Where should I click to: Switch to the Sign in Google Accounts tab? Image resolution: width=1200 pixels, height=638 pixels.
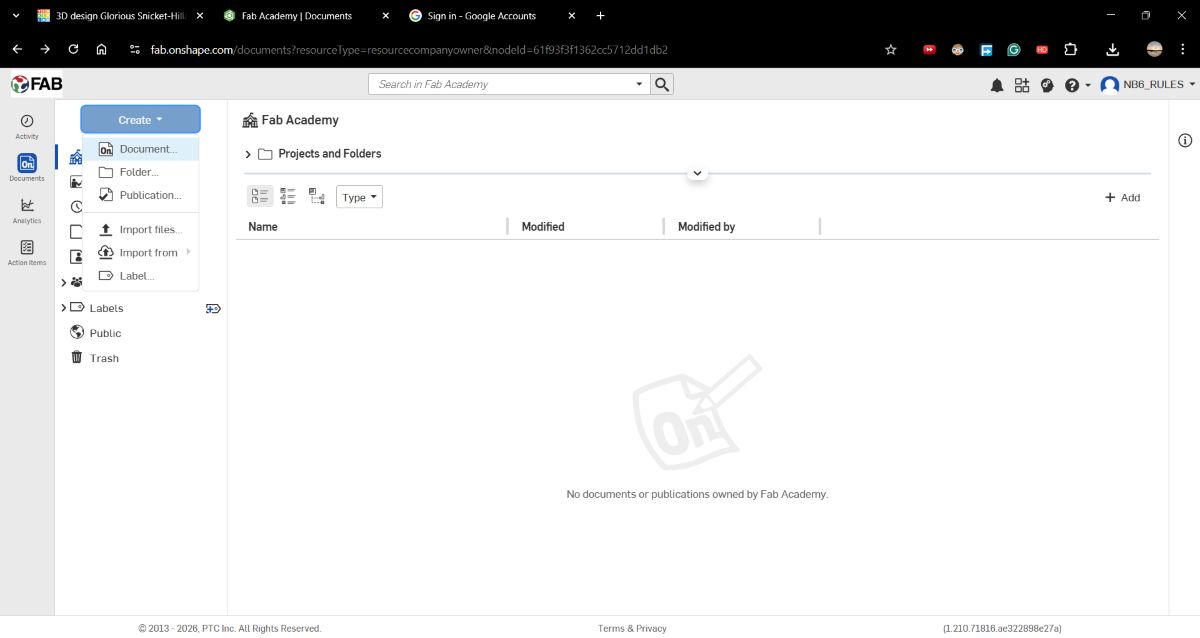(480, 15)
